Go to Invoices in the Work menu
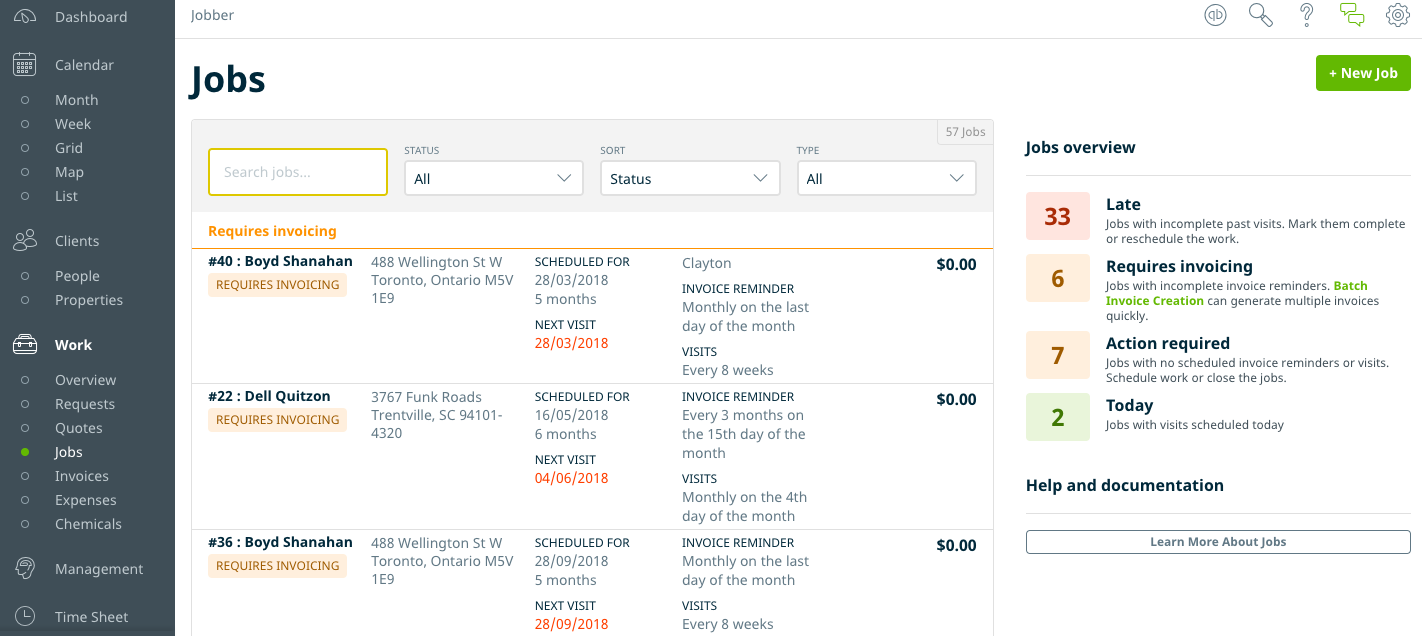The image size is (1422, 636). click(x=81, y=476)
